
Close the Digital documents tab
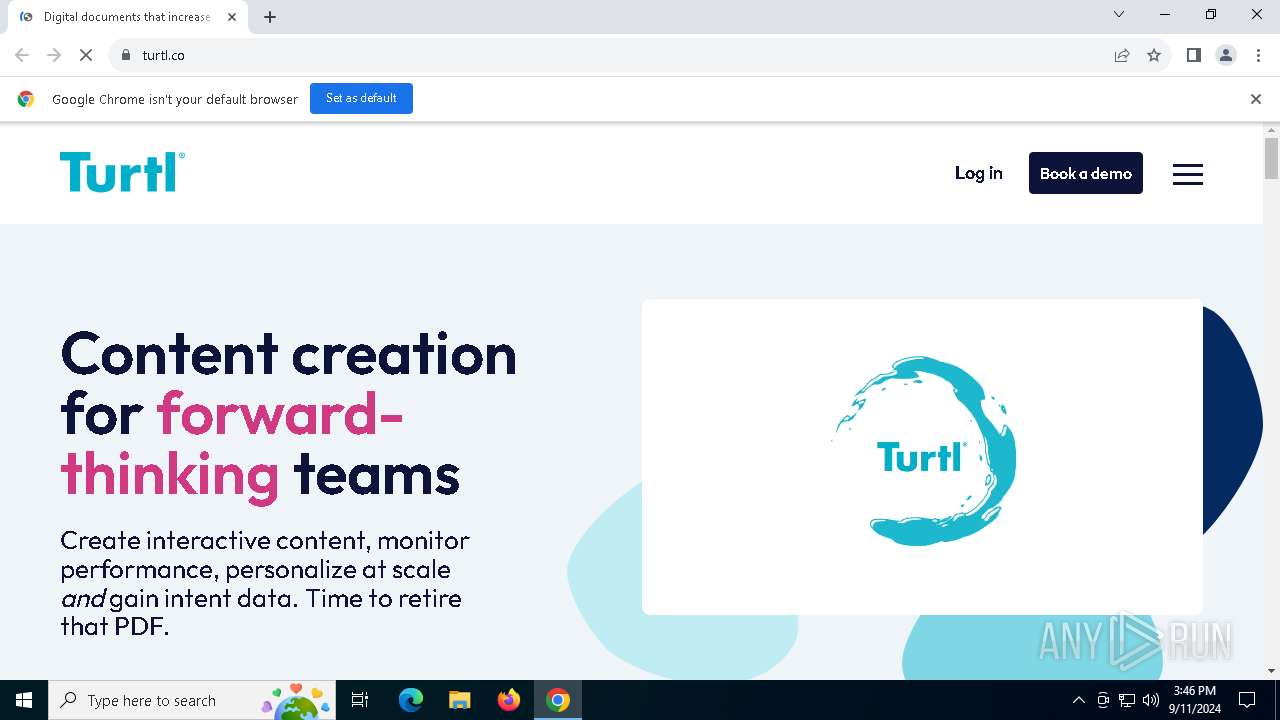pos(231,17)
